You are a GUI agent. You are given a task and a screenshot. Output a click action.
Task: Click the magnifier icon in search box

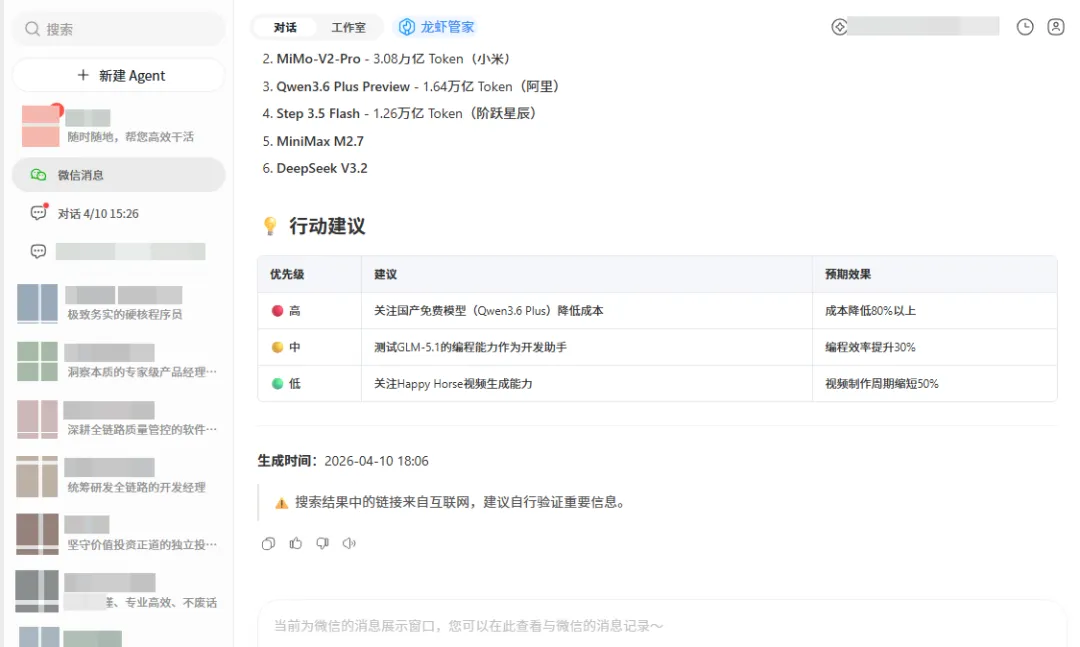click(32, 29)
